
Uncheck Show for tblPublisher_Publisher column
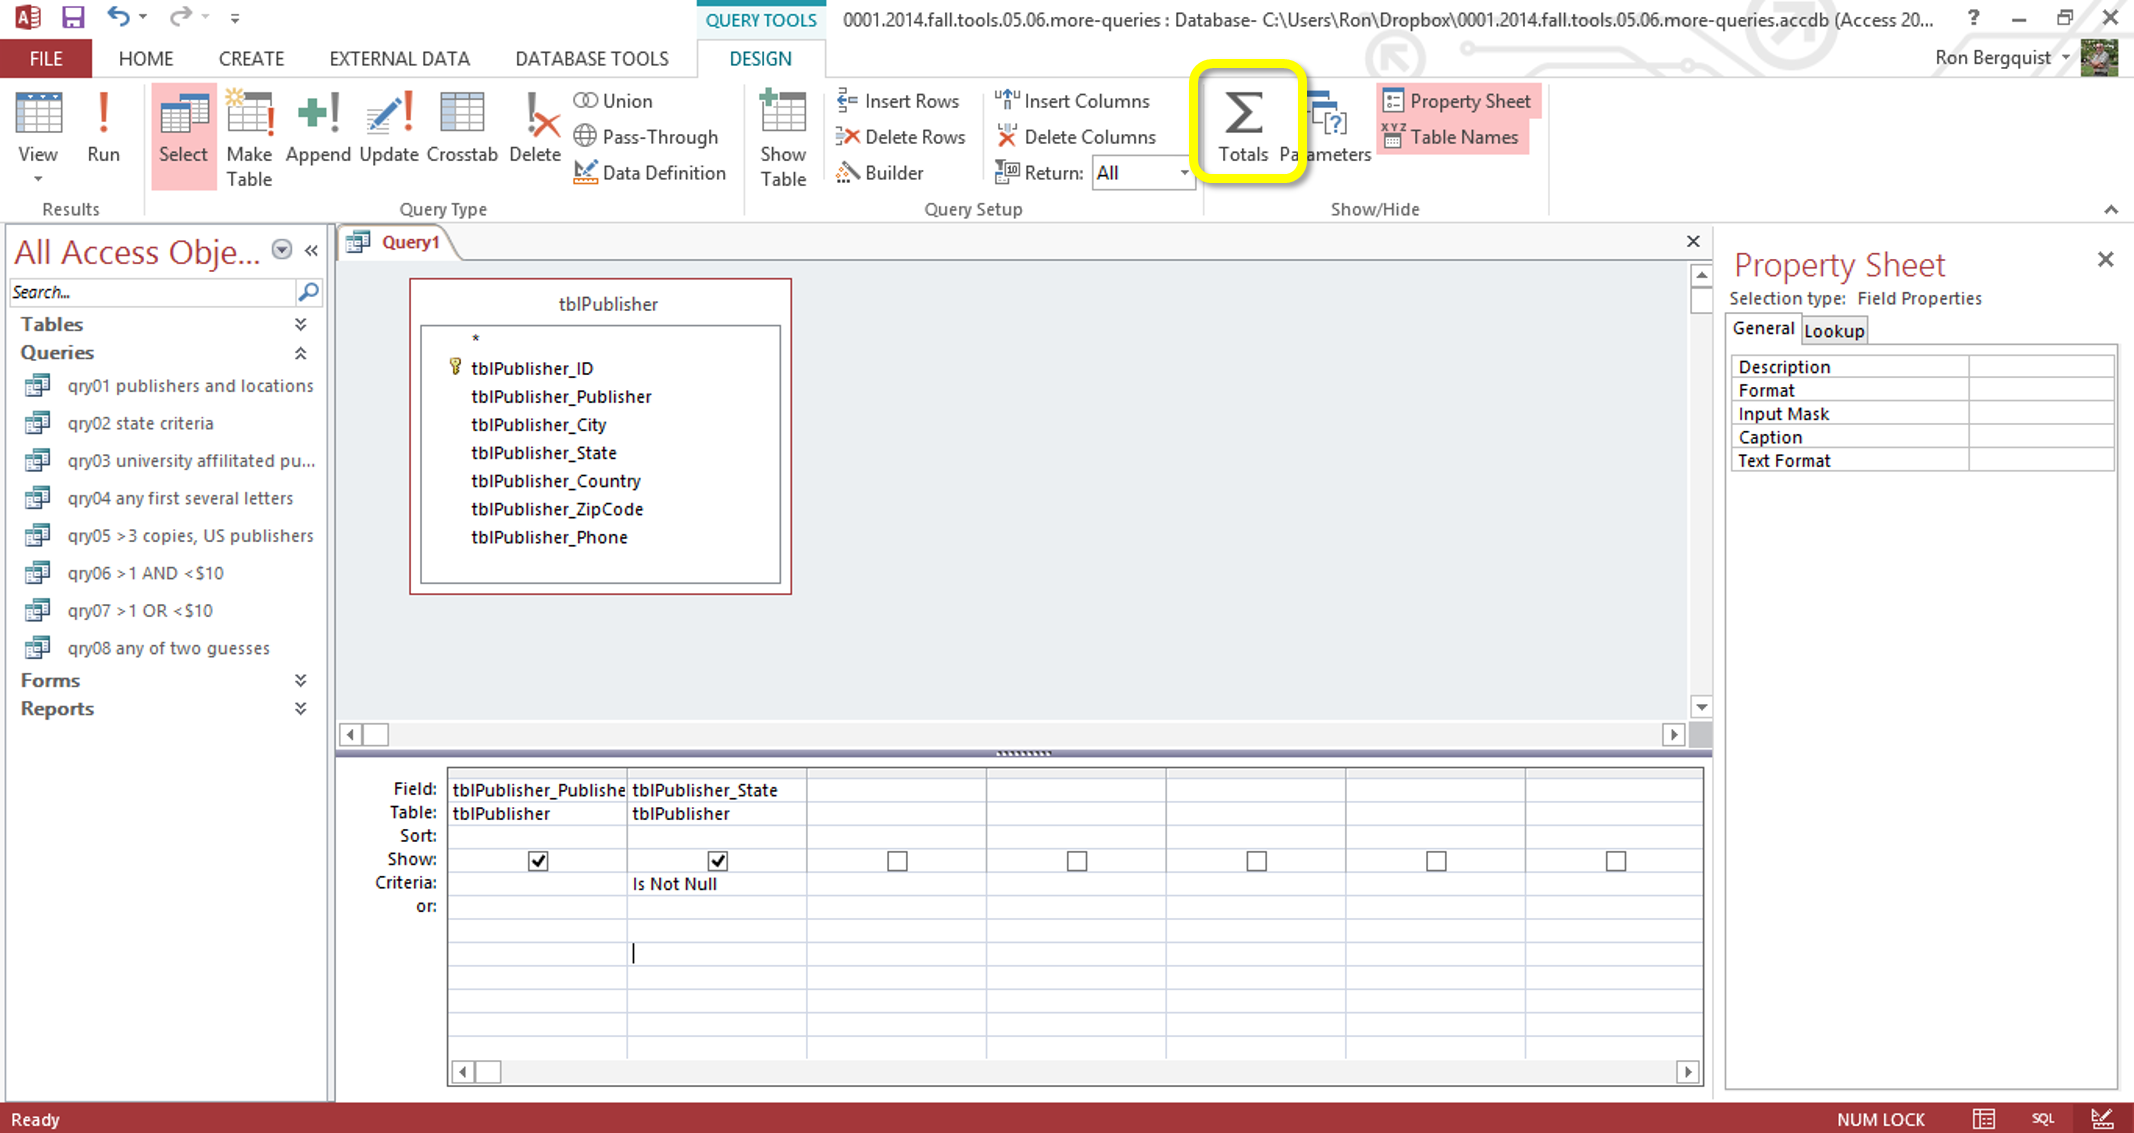point(538,861)
